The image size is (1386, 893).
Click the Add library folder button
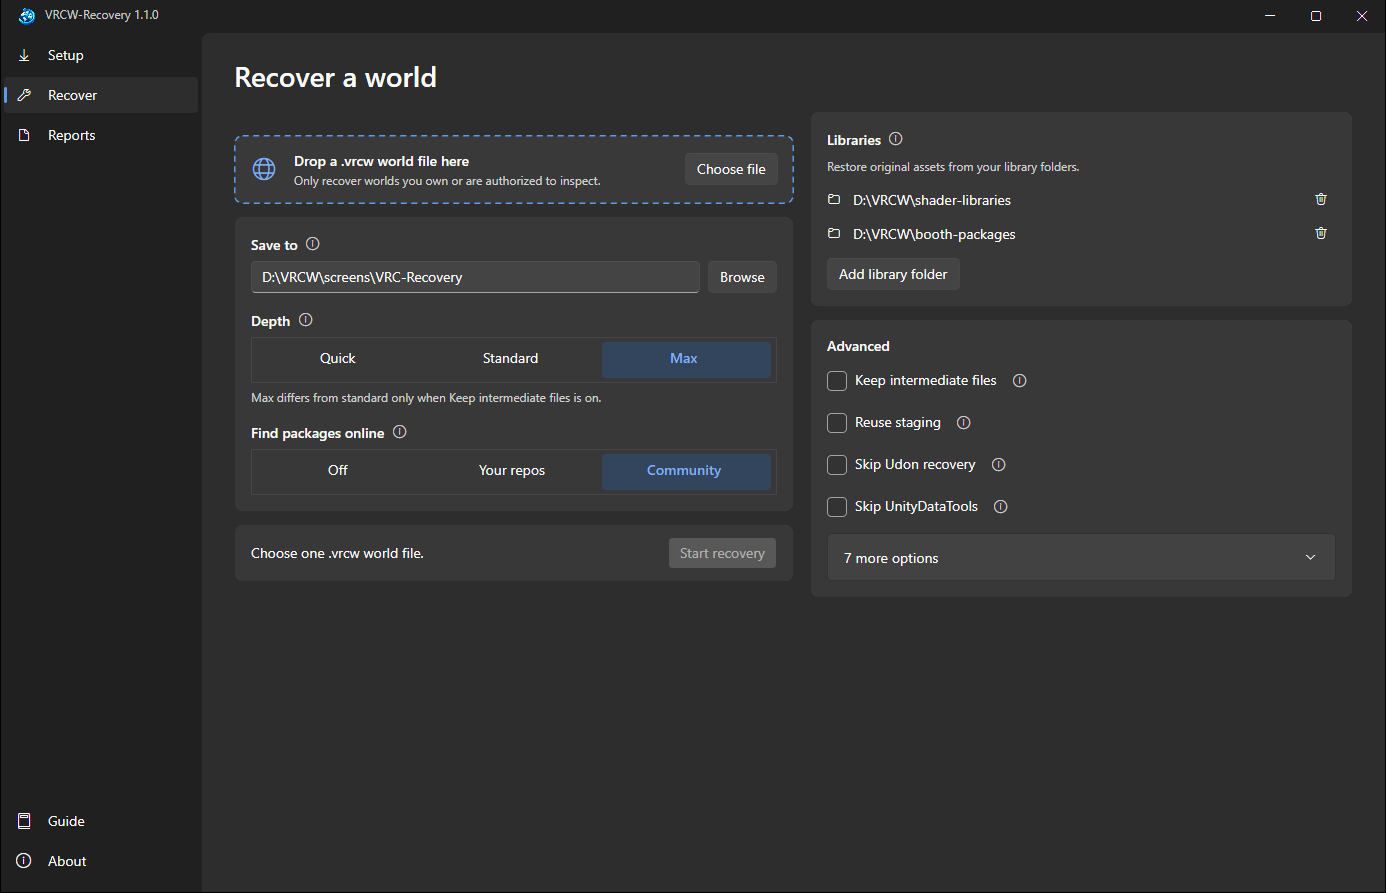click(x=893, y=274)
